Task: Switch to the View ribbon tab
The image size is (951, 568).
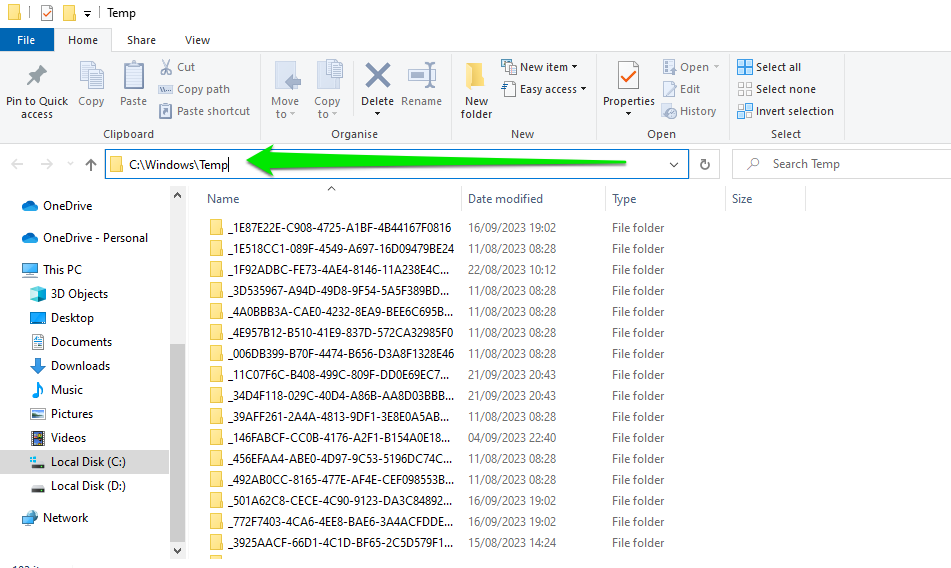Action: [x=197, y=40]
